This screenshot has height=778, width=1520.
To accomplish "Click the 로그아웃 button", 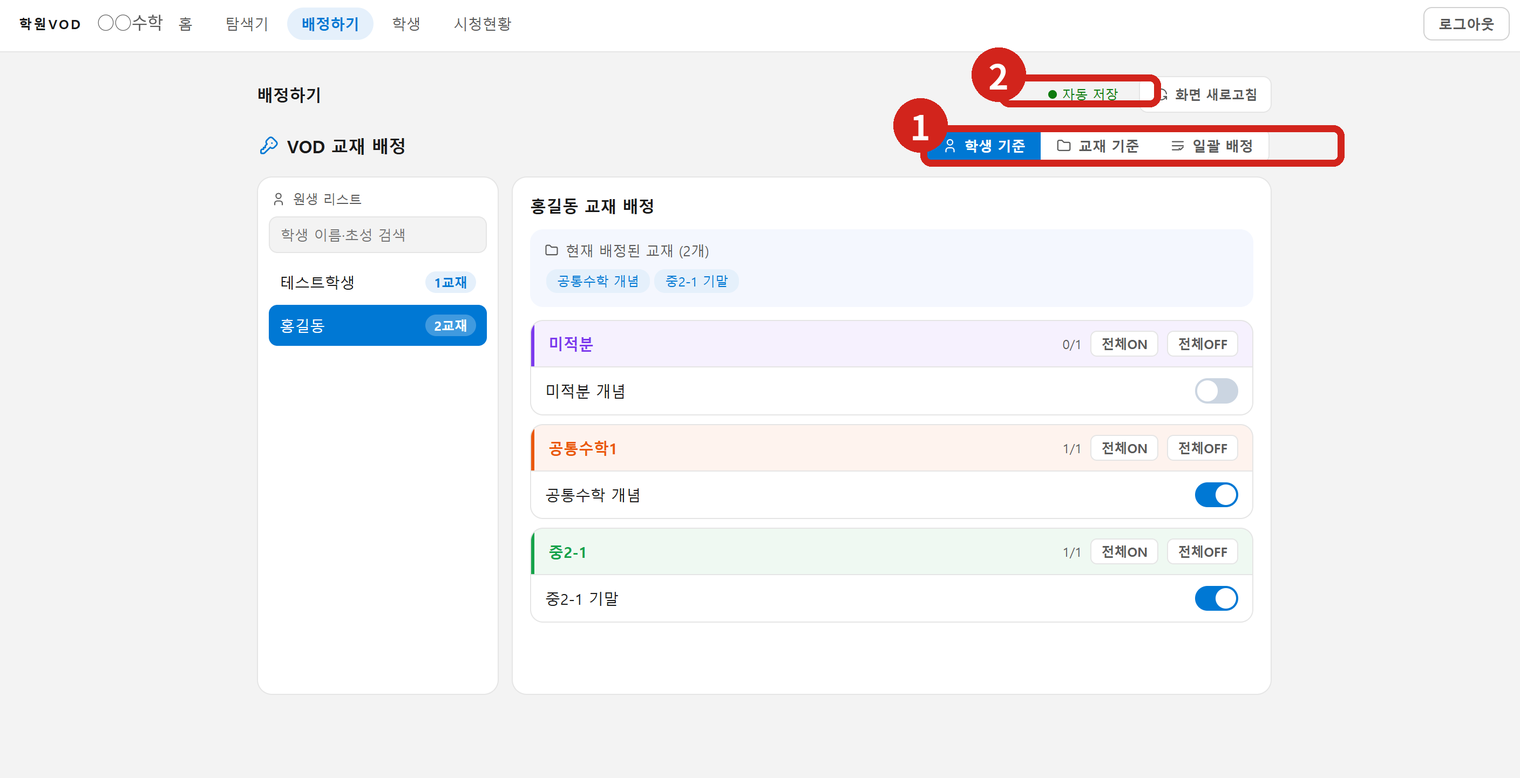I will click(x=1466, y=24).
